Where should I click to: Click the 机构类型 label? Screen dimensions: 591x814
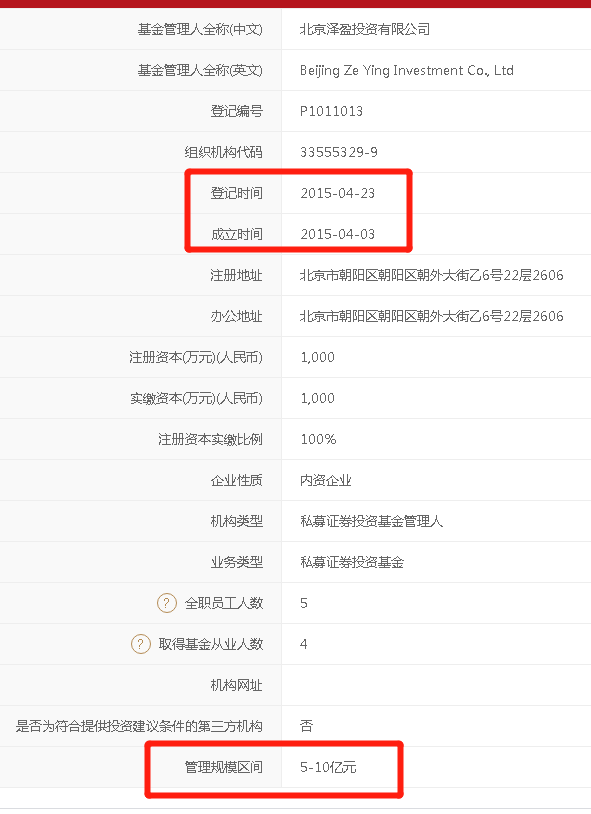pos(237,521)
